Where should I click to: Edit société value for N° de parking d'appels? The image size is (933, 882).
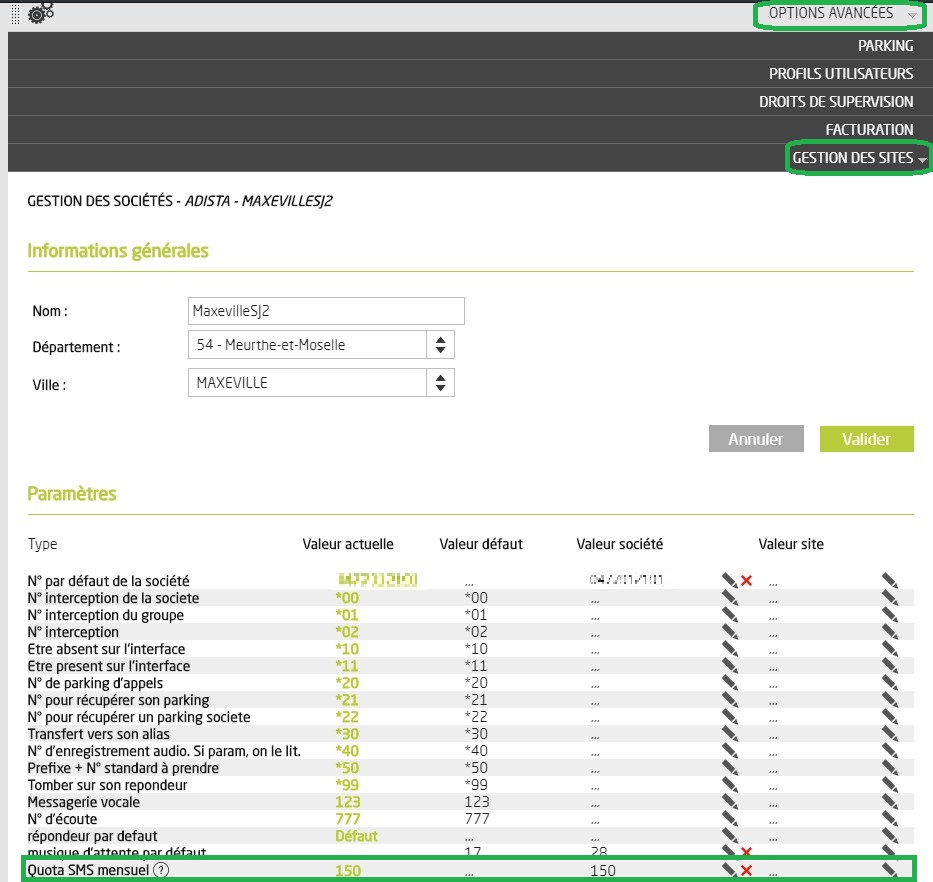(x=729, y=683)
